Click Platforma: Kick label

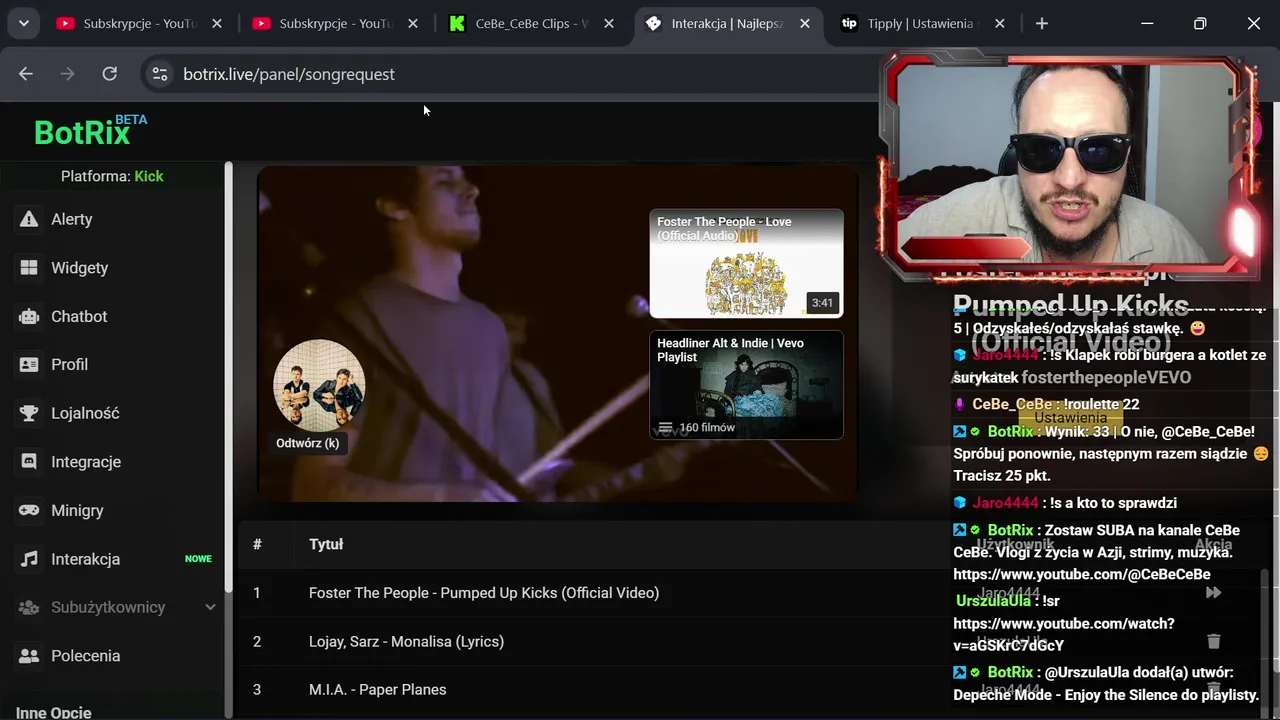(x=112, y=176)
